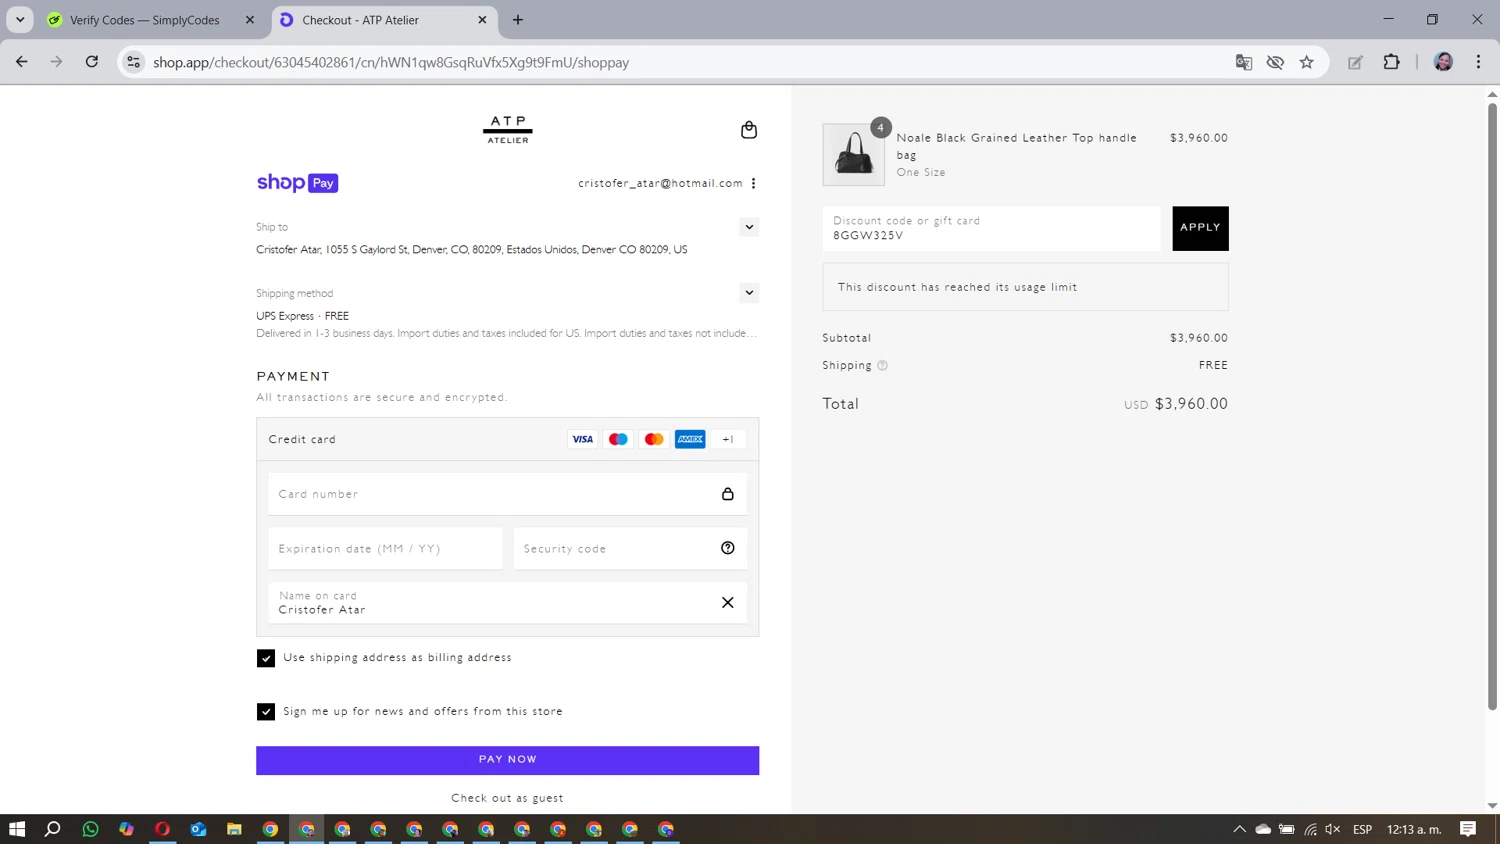Bookmark this page with the star icon
Image resolution: width=1500 pixels, height=844 pixels.
click(1307, 62)
